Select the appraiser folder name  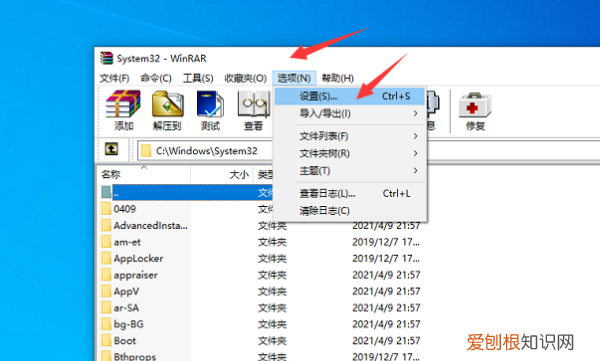pos(135,275)
